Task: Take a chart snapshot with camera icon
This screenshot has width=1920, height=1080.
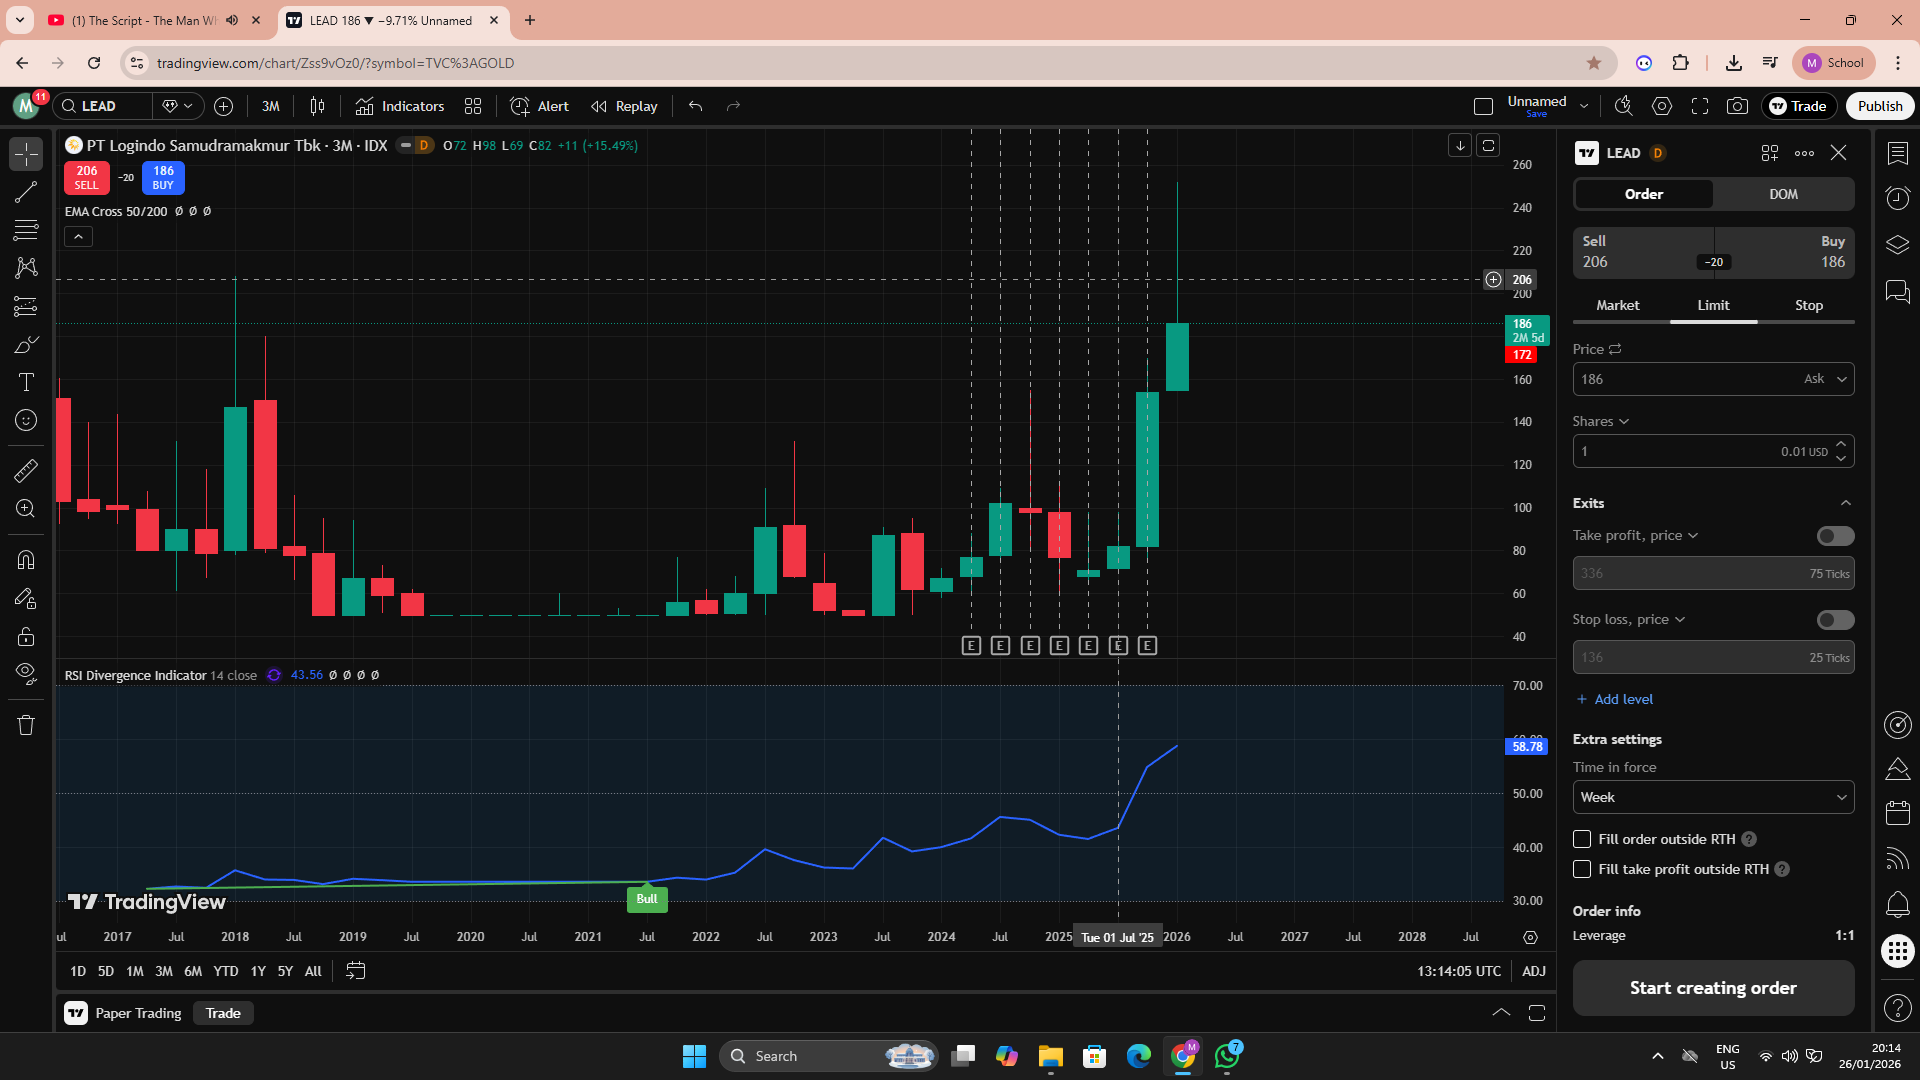Action: point(1738,106)
